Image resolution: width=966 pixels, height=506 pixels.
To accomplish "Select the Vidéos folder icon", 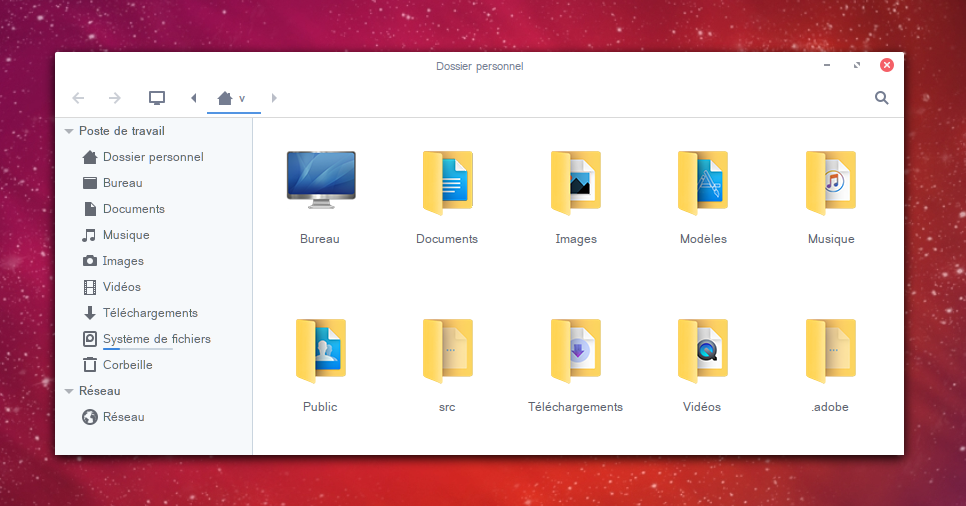I will (x=703, y=351).
